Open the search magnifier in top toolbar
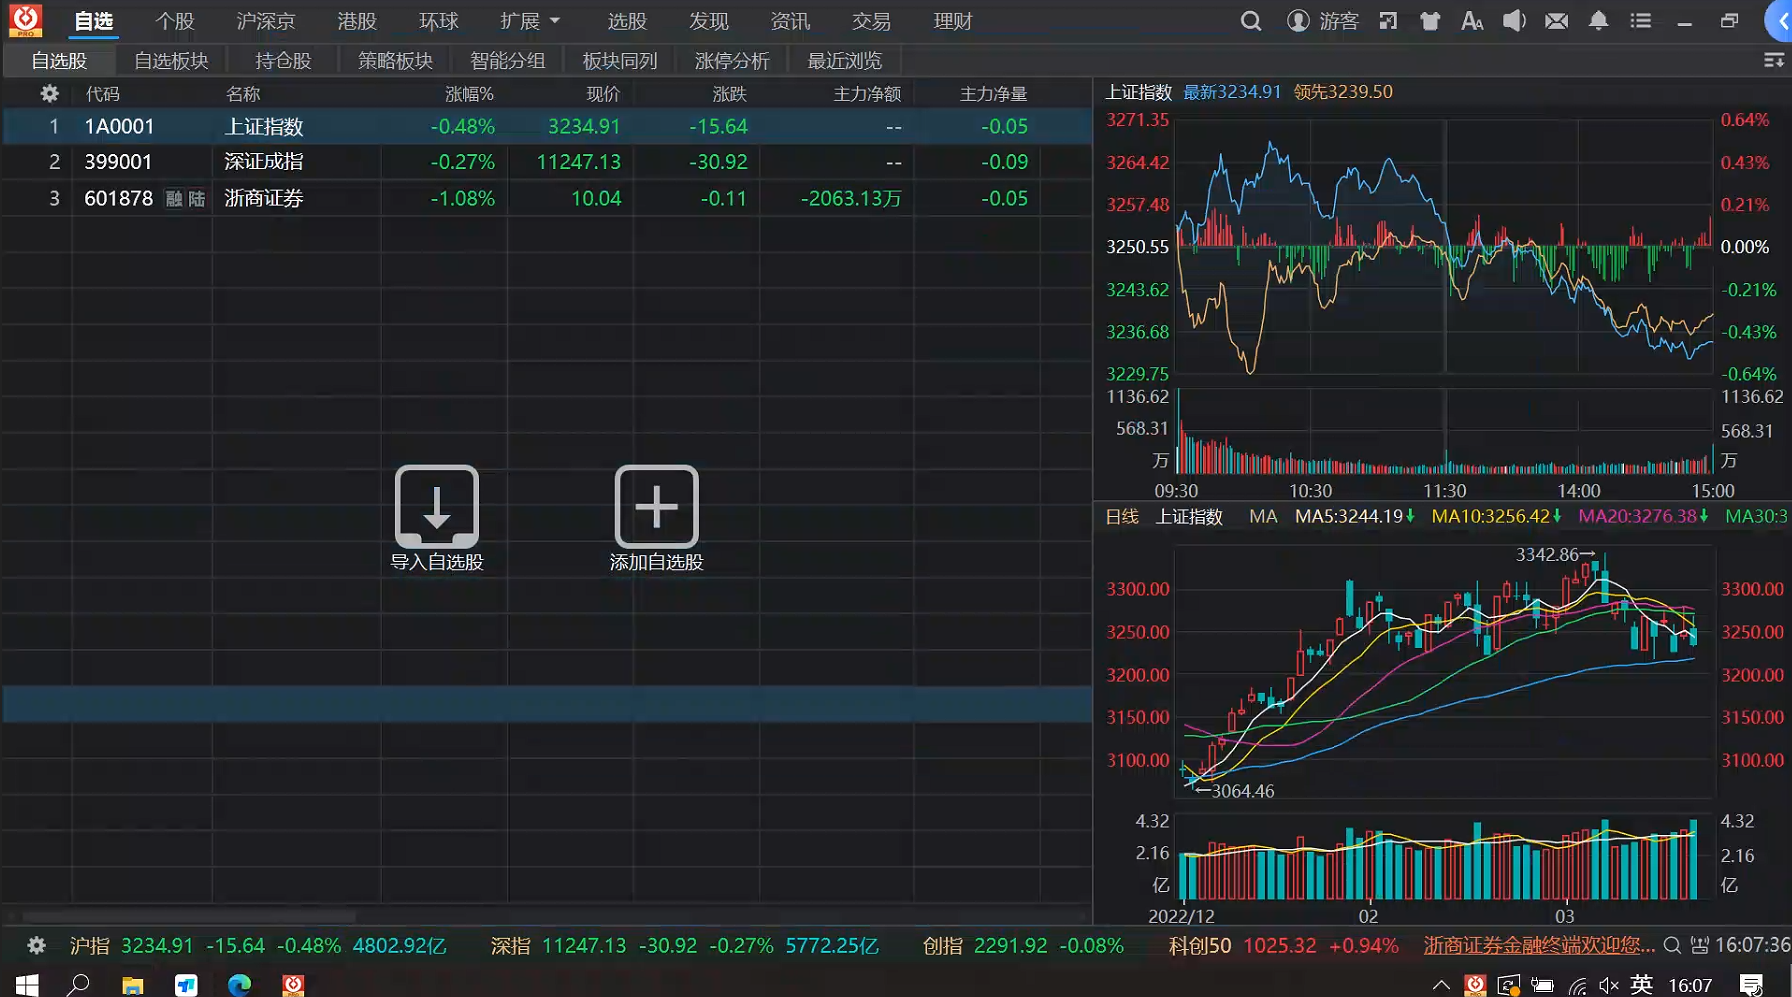Viewport: 1792px width, 997px height. pyautogui.click(x=1250, y=21)
